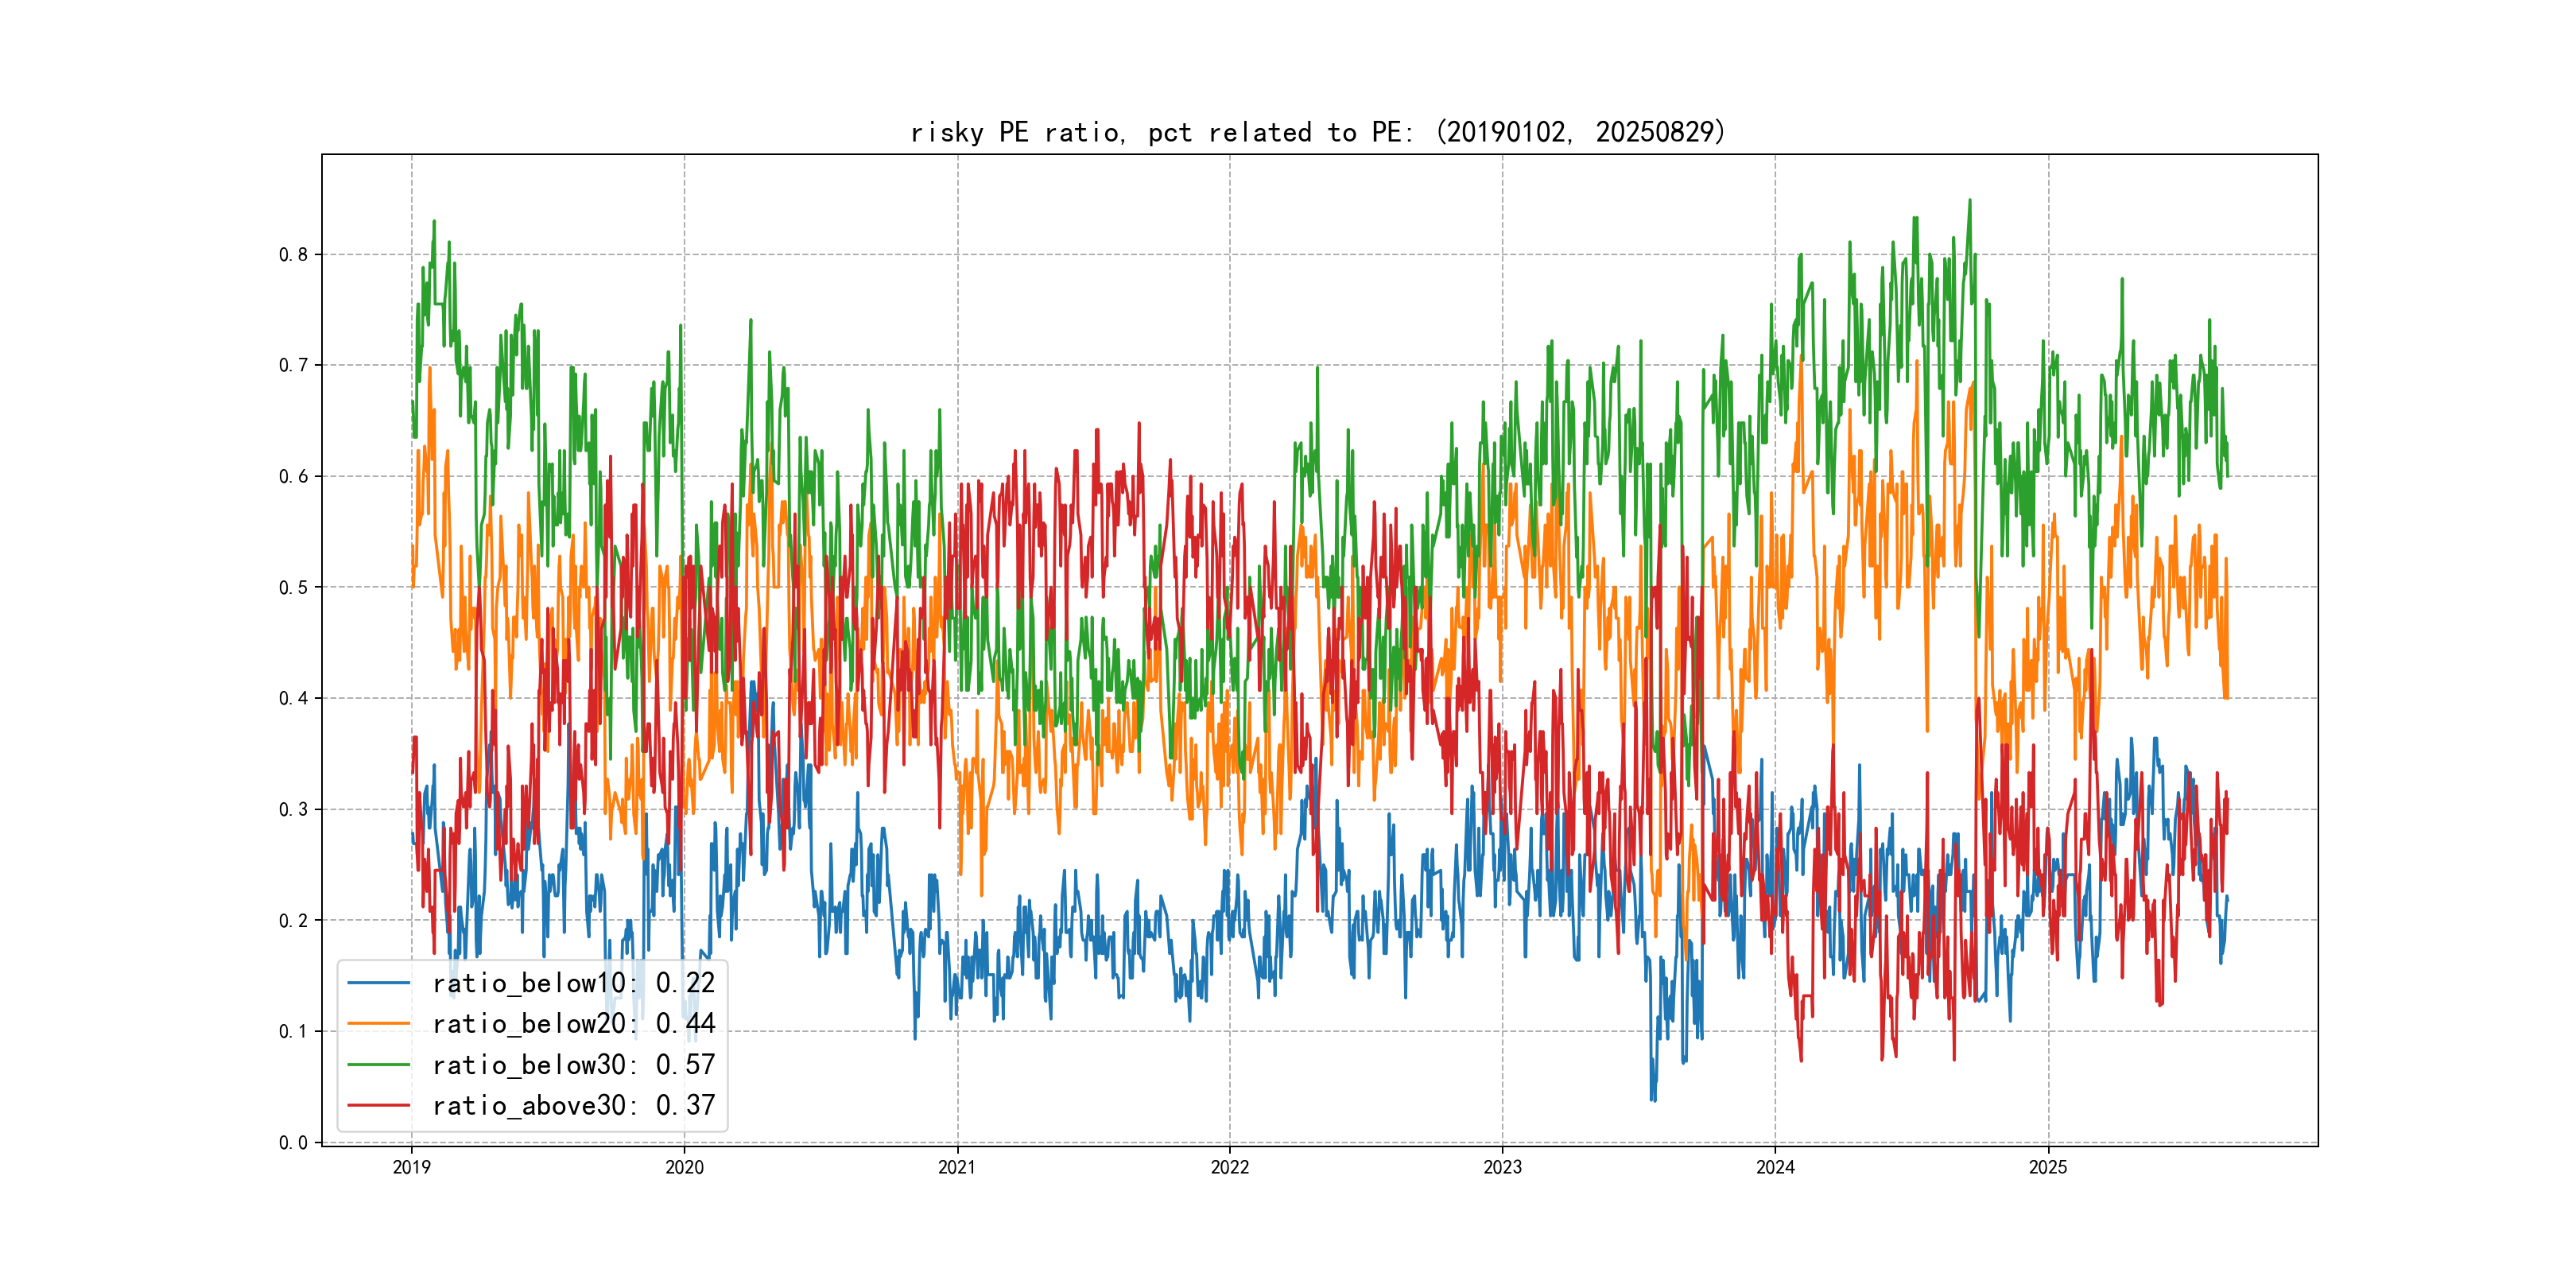This screenshot has height=1288, width=2576.
Task: Click the 2019 x-axis tick label
Action: (x=411, y=1167)
